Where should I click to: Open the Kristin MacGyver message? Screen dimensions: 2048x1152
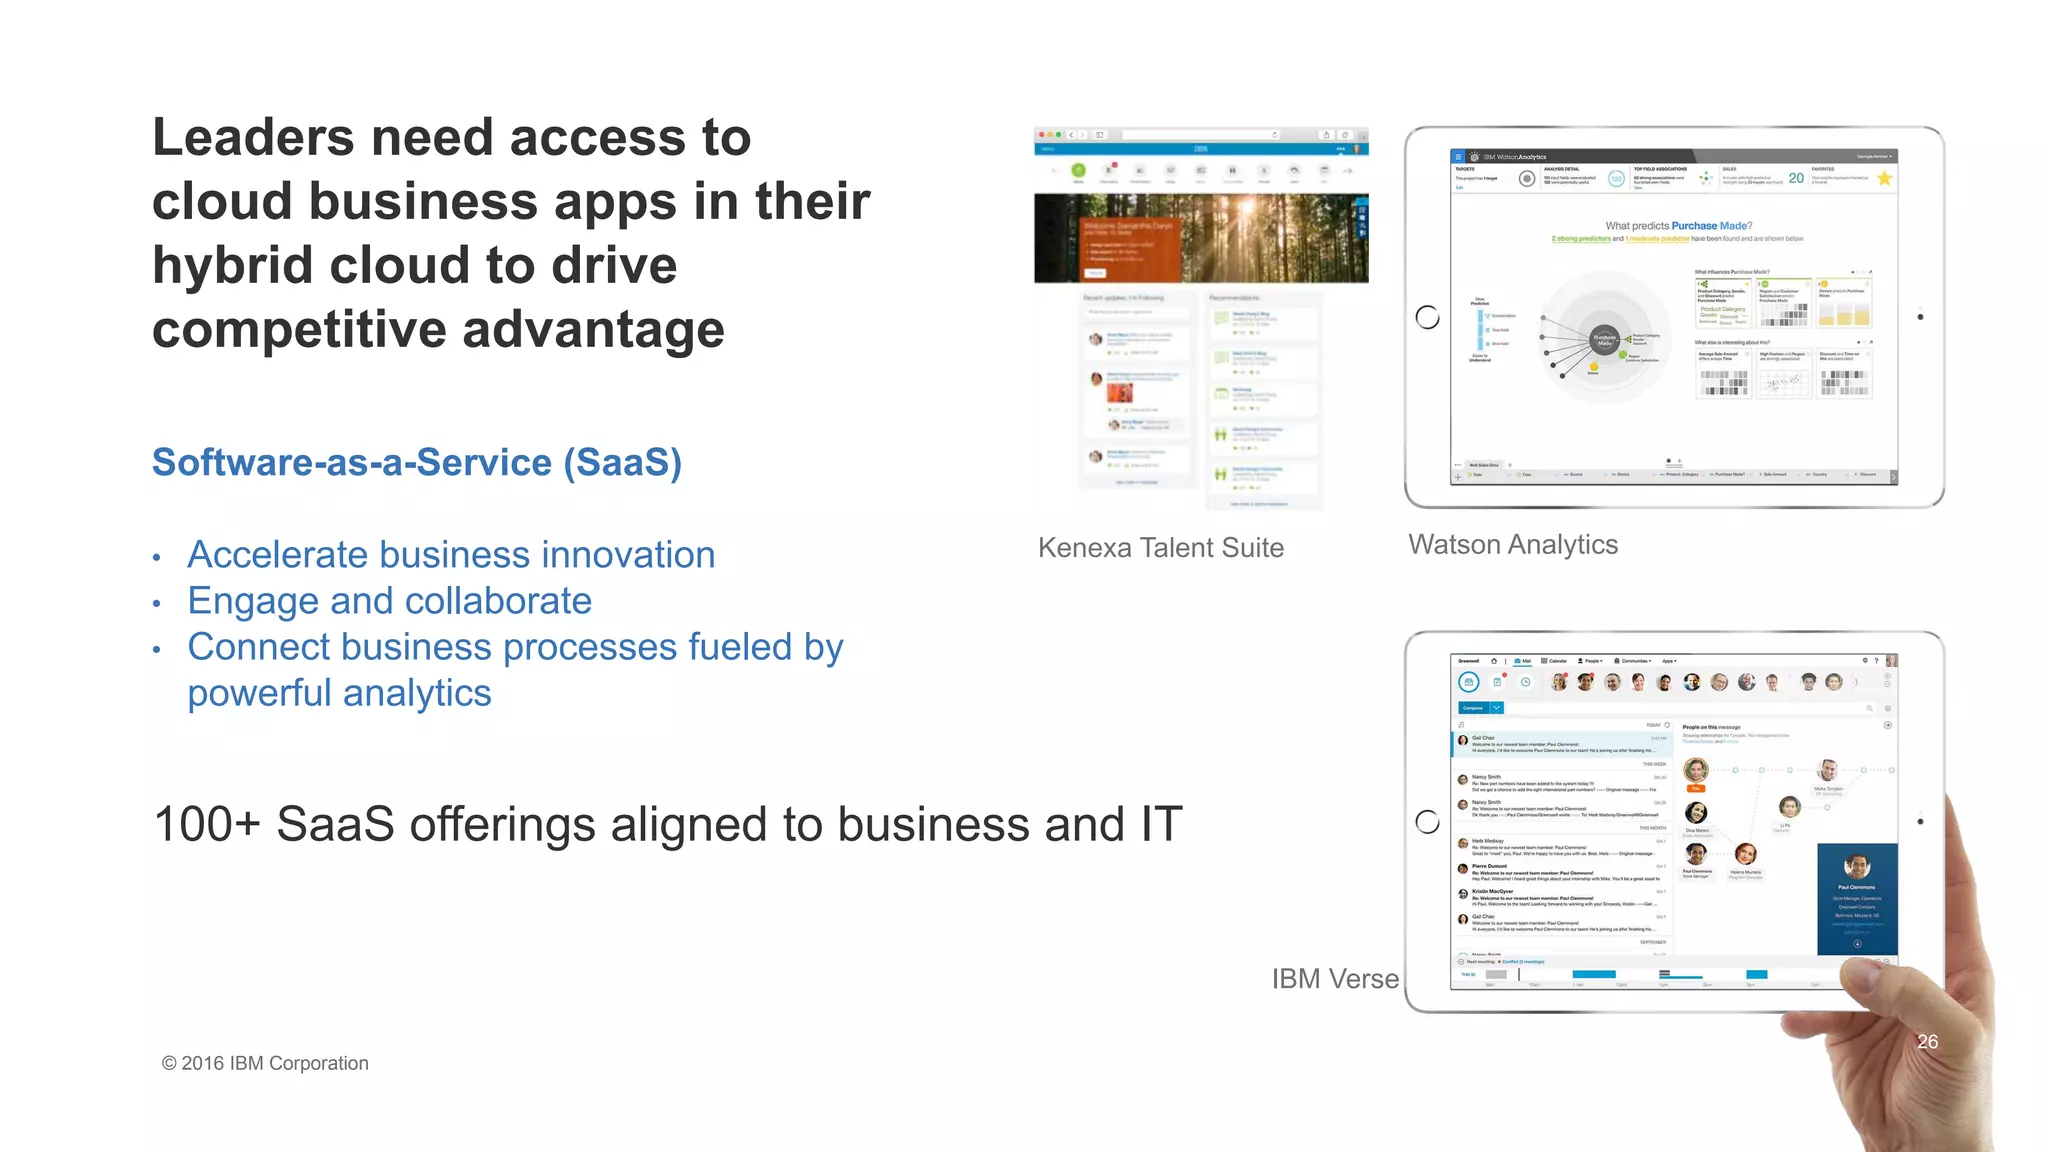pyautogui.click(x=1562, y=898)
